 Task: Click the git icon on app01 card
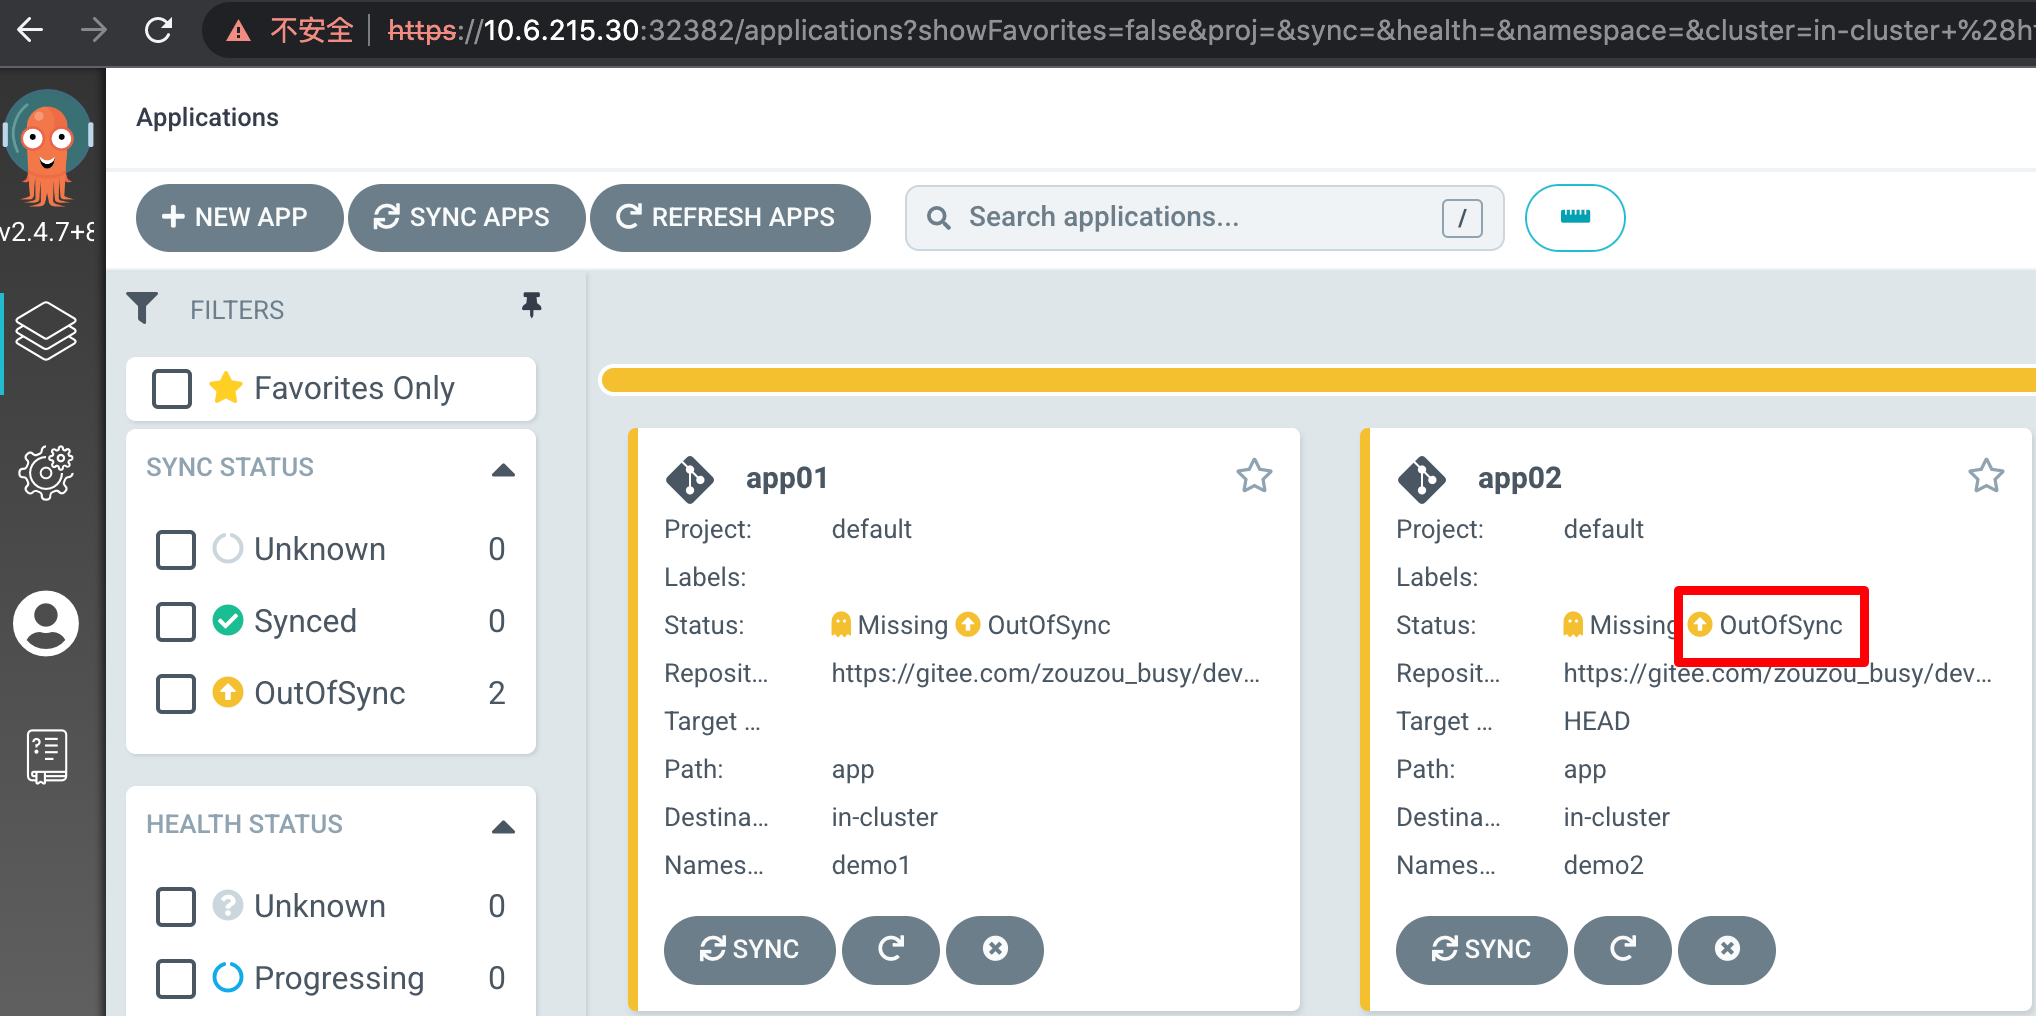pyautogui.click(x=690, y=479)
